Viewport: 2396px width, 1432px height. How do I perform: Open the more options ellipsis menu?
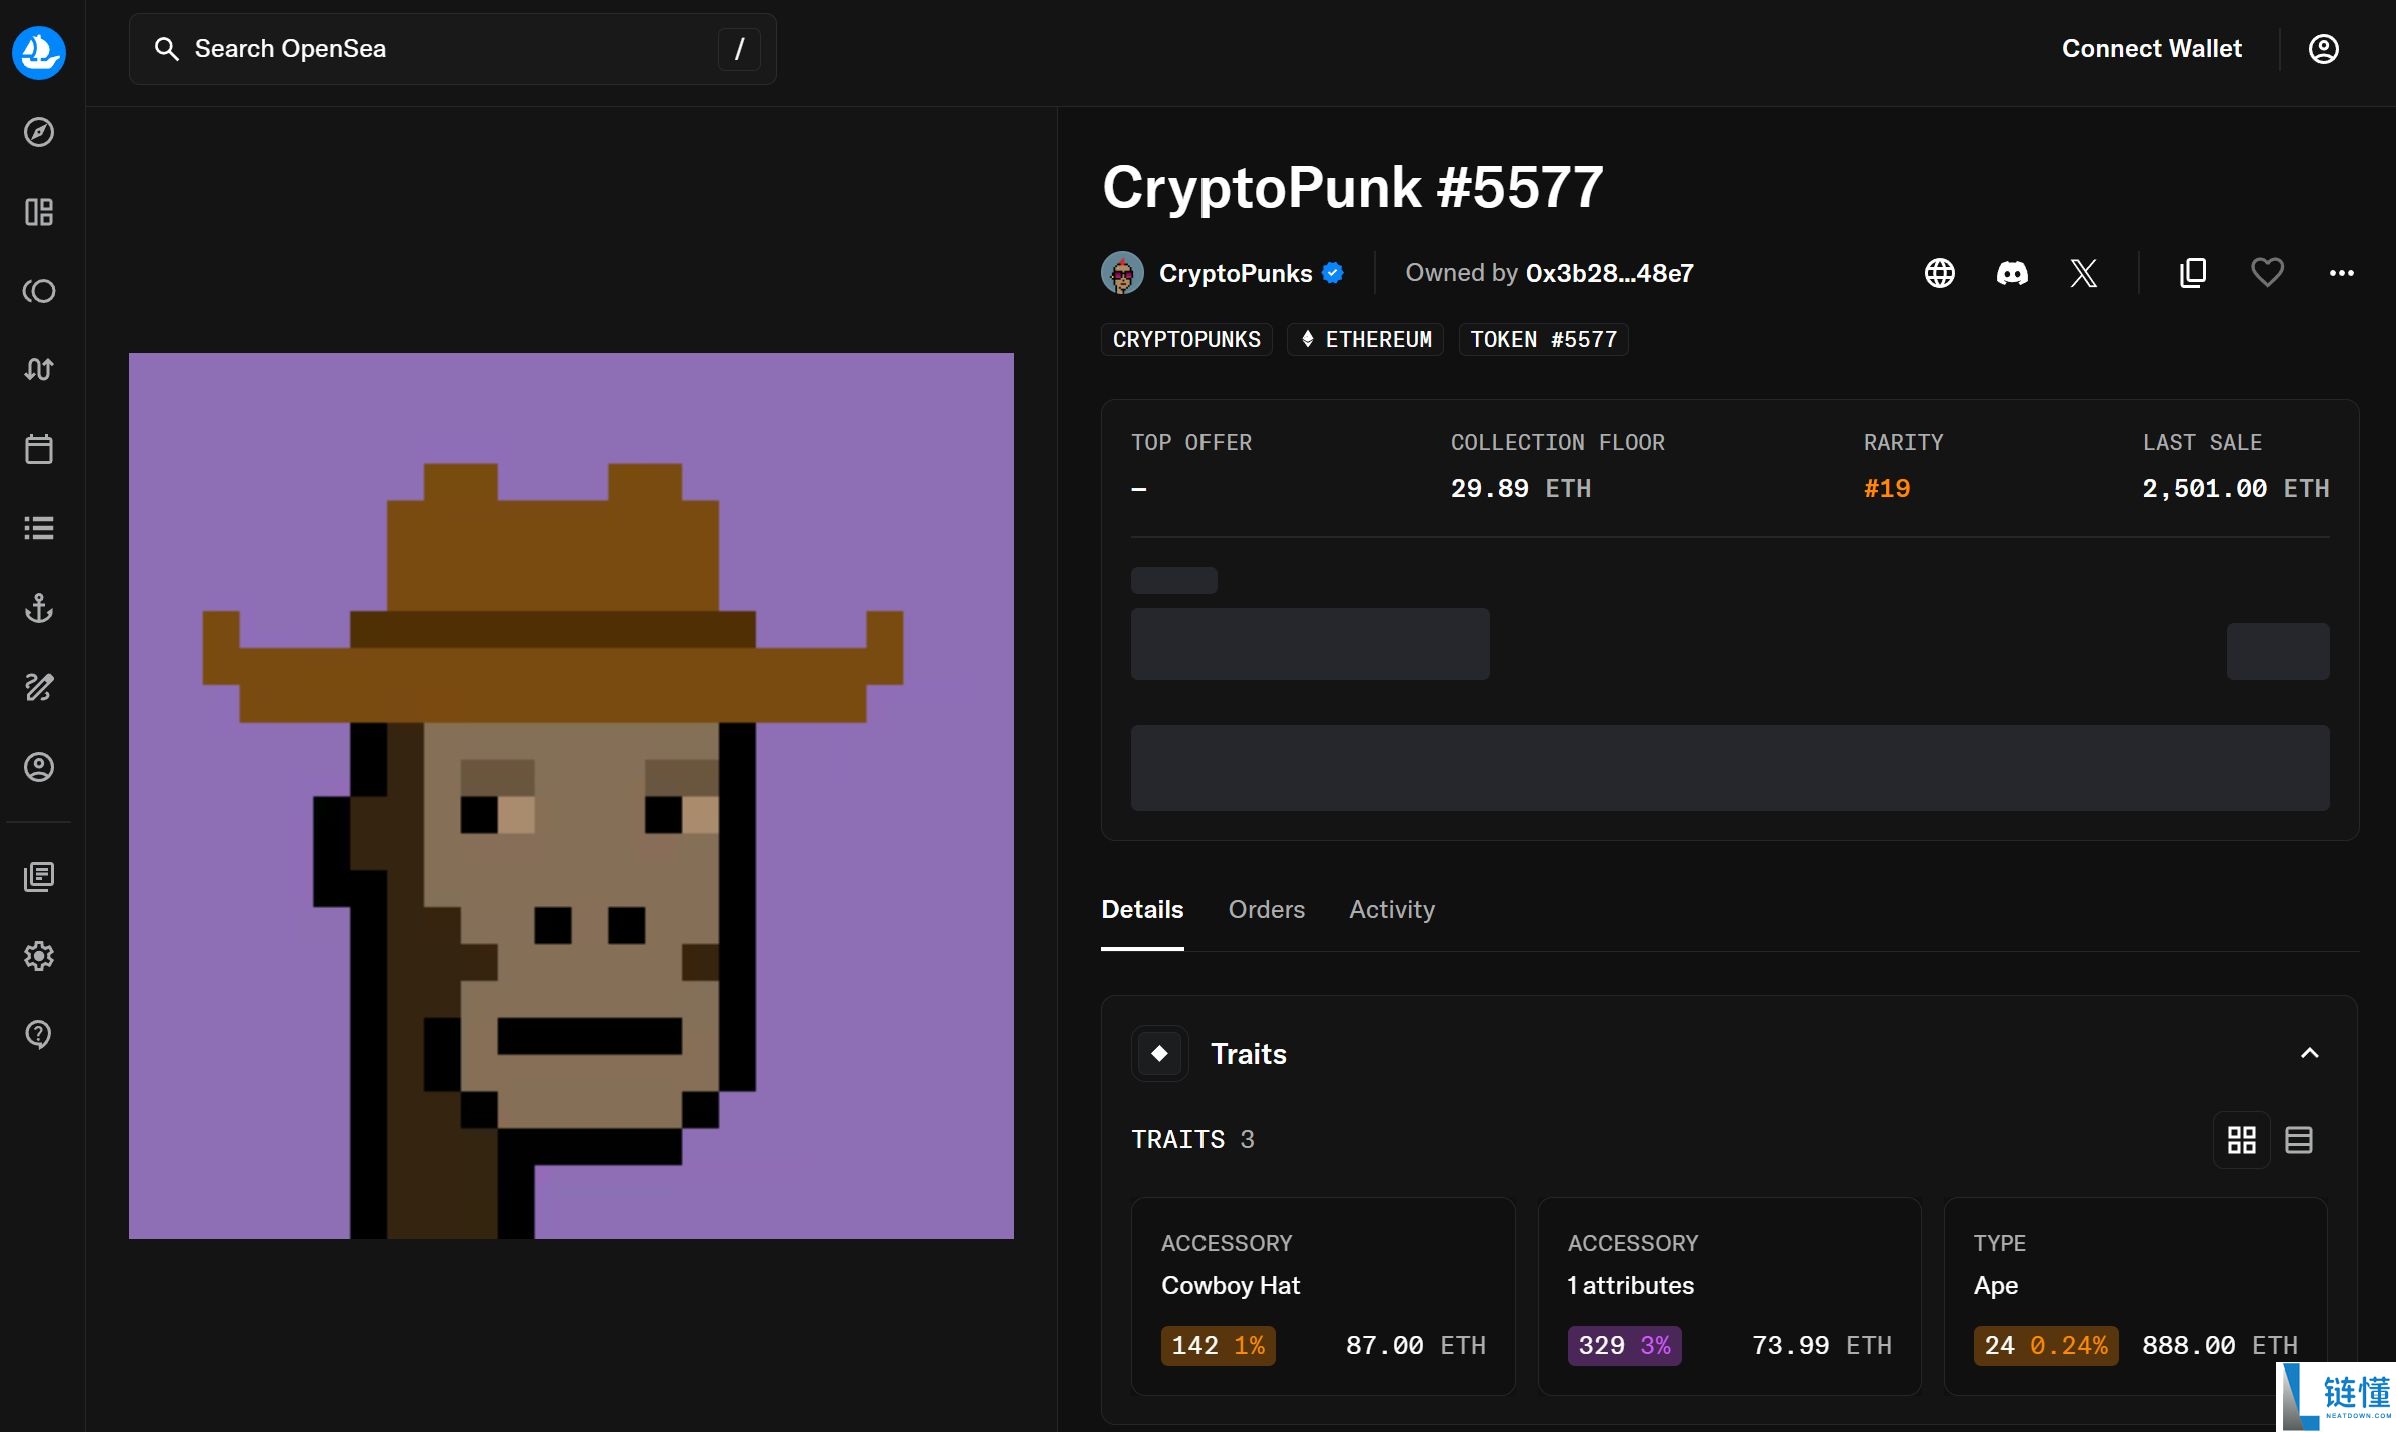(2342, 273)
